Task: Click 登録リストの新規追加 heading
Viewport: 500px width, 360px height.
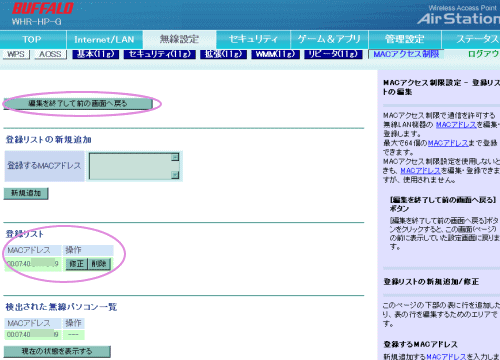Action: point(49,140)
